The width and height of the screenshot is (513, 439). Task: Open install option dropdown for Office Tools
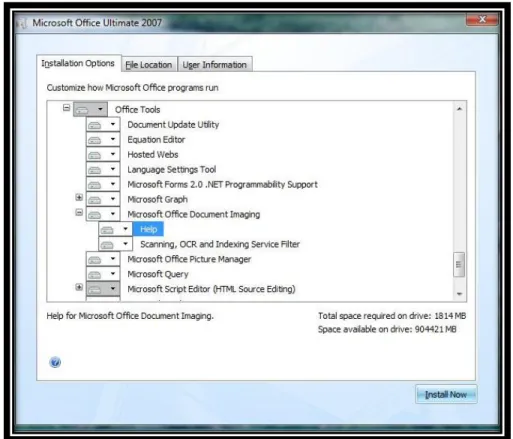pos(90,109)
